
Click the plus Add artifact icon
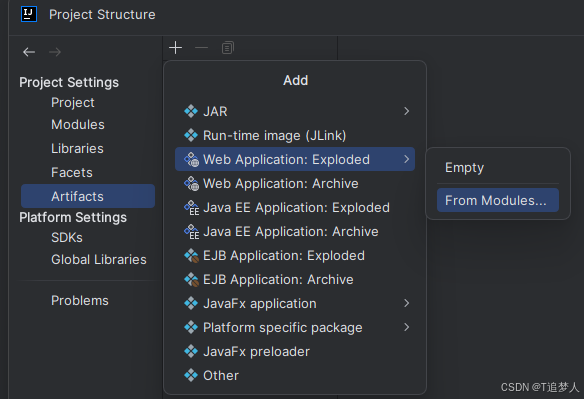tap(175, 48)
